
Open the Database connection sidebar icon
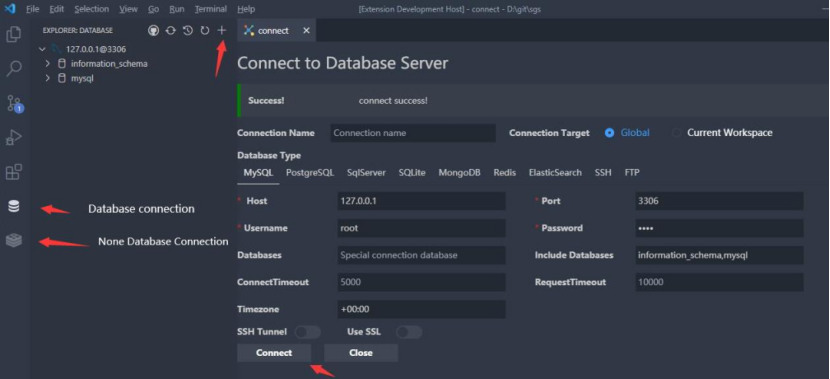click(14, 206)
